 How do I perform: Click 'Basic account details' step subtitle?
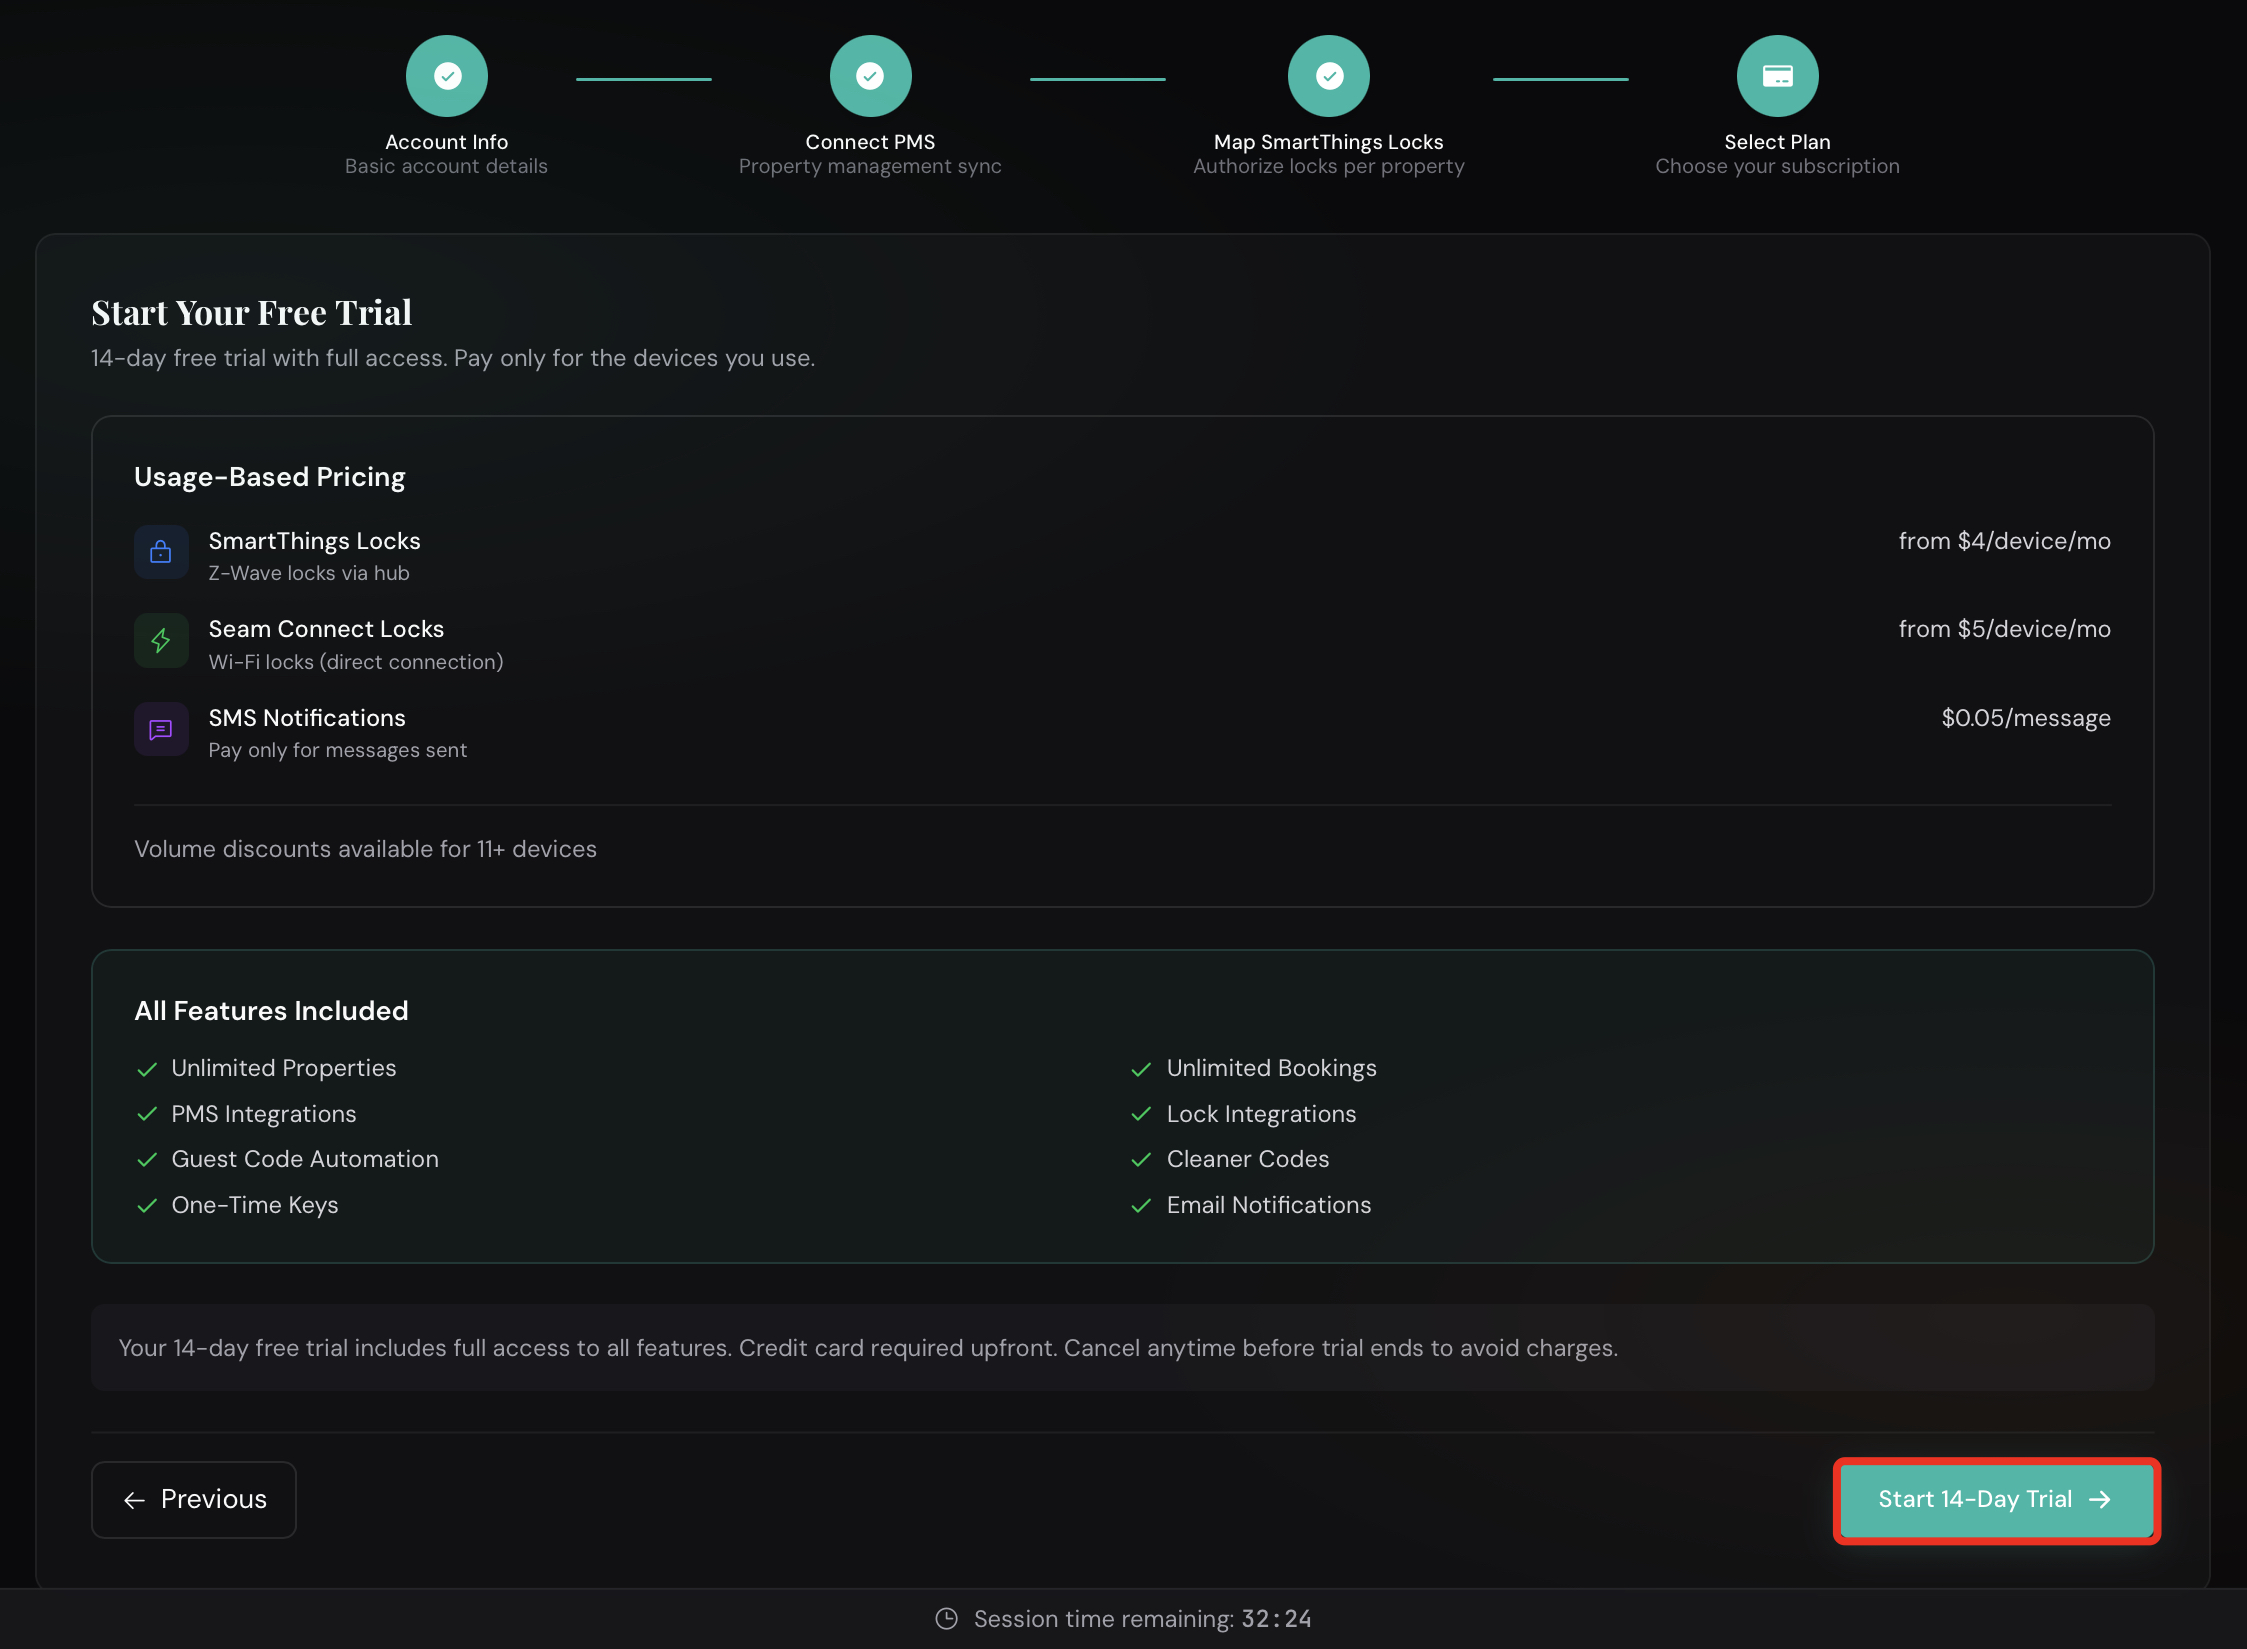446,166
